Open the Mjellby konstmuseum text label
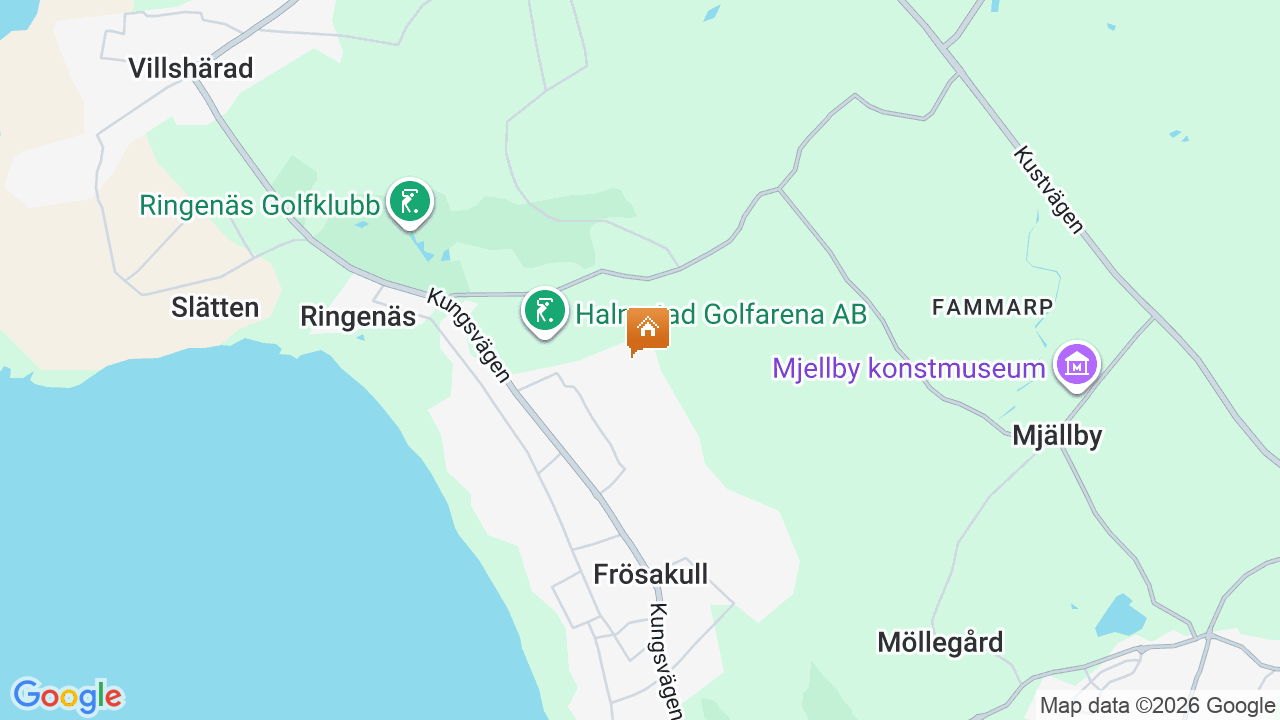Screen dimensions: 1280x720 click(909, 368)
